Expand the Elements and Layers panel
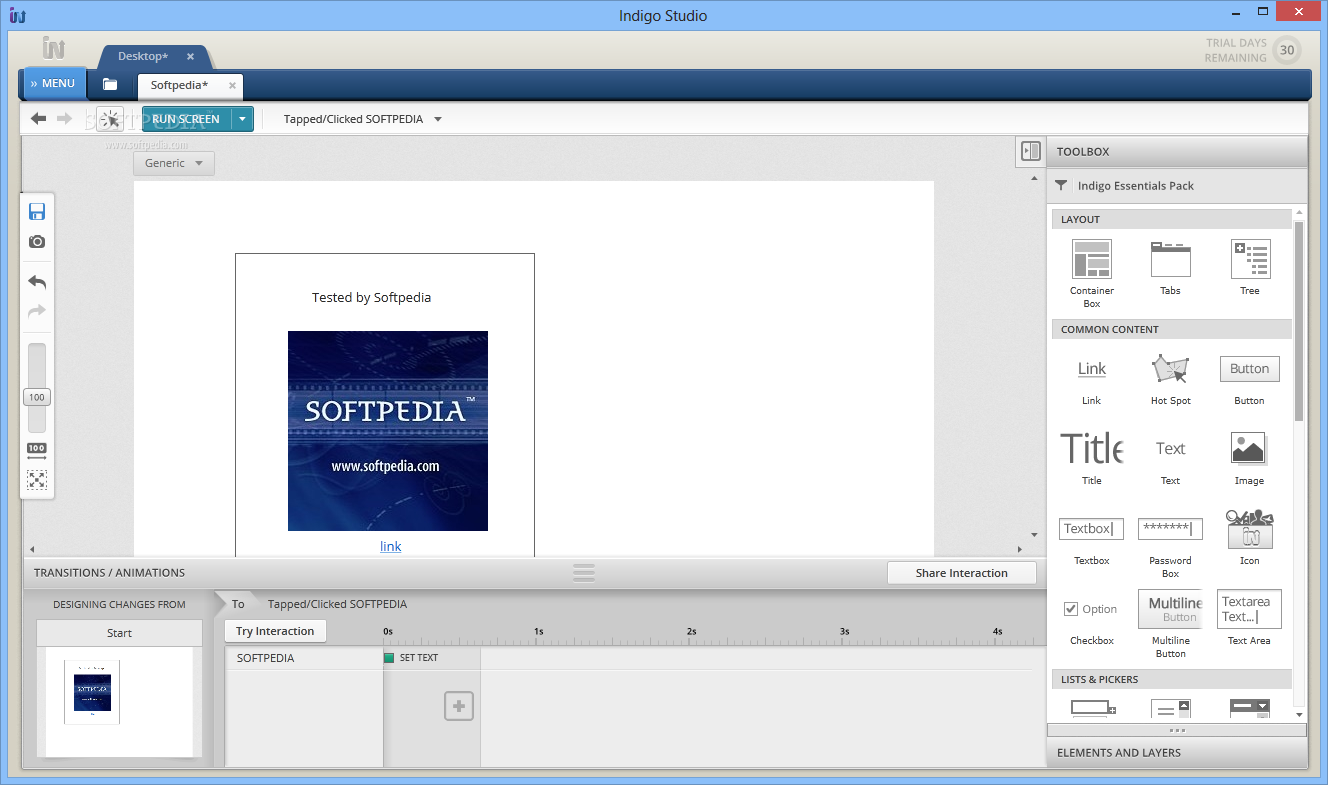Viewport: 1328px width, 785px height. (1177, 752)
